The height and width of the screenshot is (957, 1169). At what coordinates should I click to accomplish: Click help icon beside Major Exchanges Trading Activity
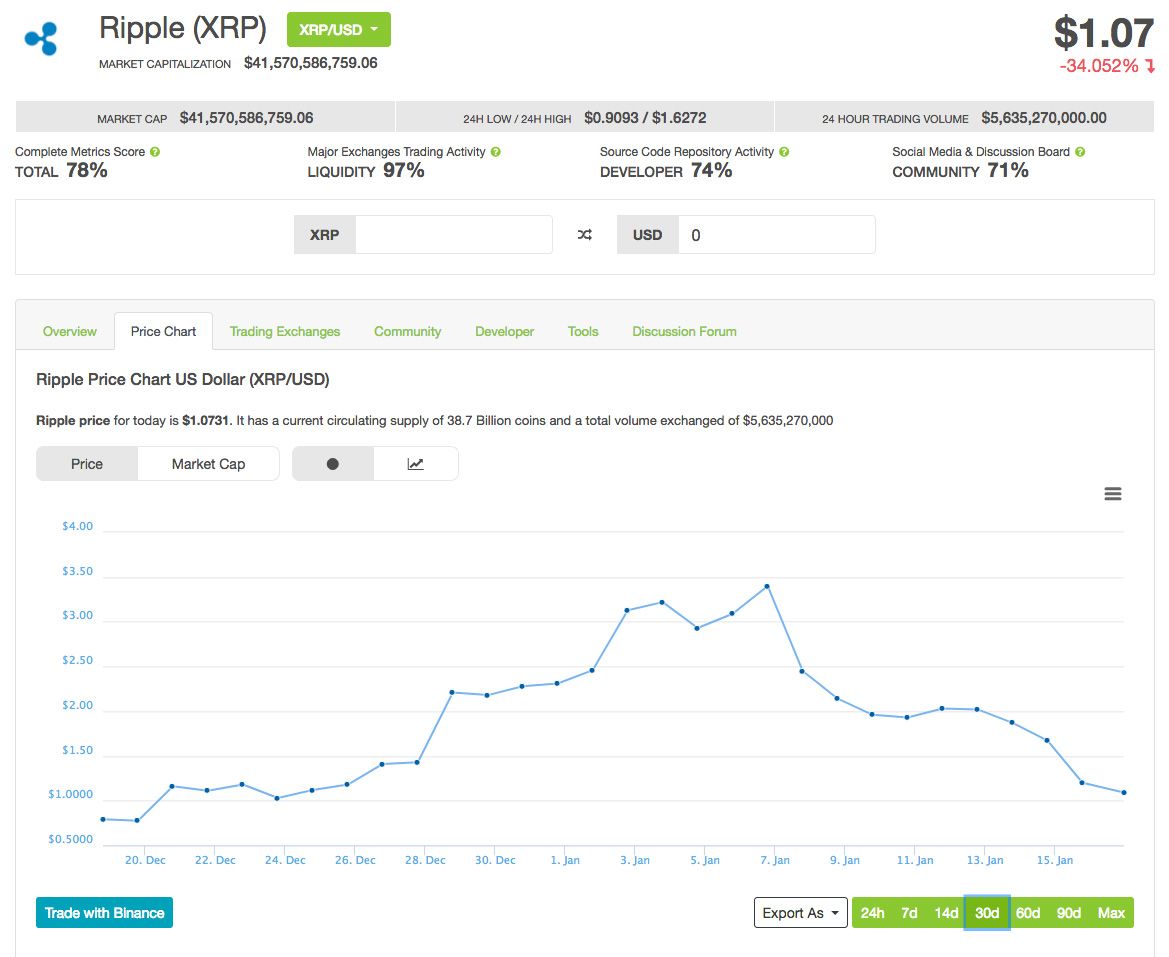coord(496,152)
